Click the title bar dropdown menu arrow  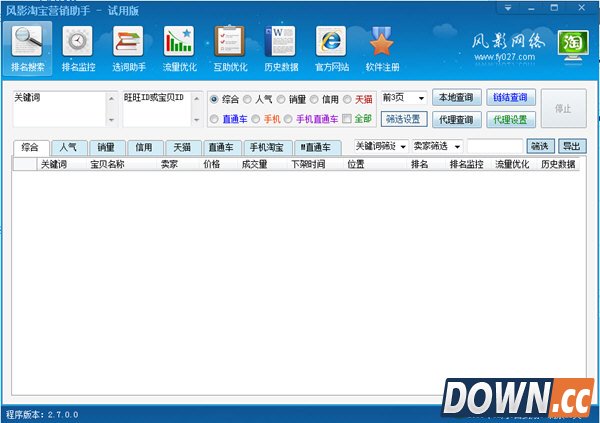click(x=508, y=8)
